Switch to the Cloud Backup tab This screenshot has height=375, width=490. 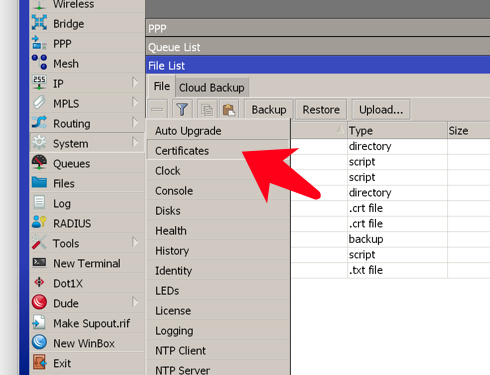(x=212, y=88)
